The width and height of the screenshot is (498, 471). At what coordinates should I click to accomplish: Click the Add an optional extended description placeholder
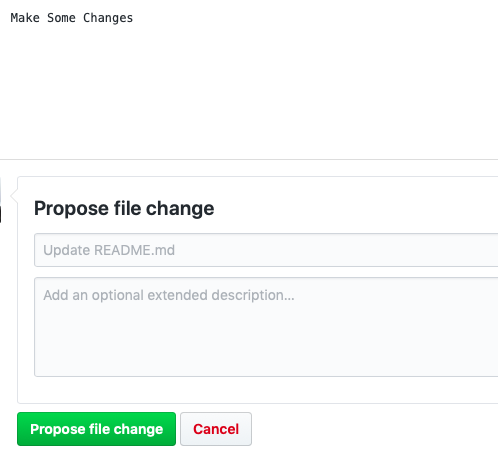(169, 295)
